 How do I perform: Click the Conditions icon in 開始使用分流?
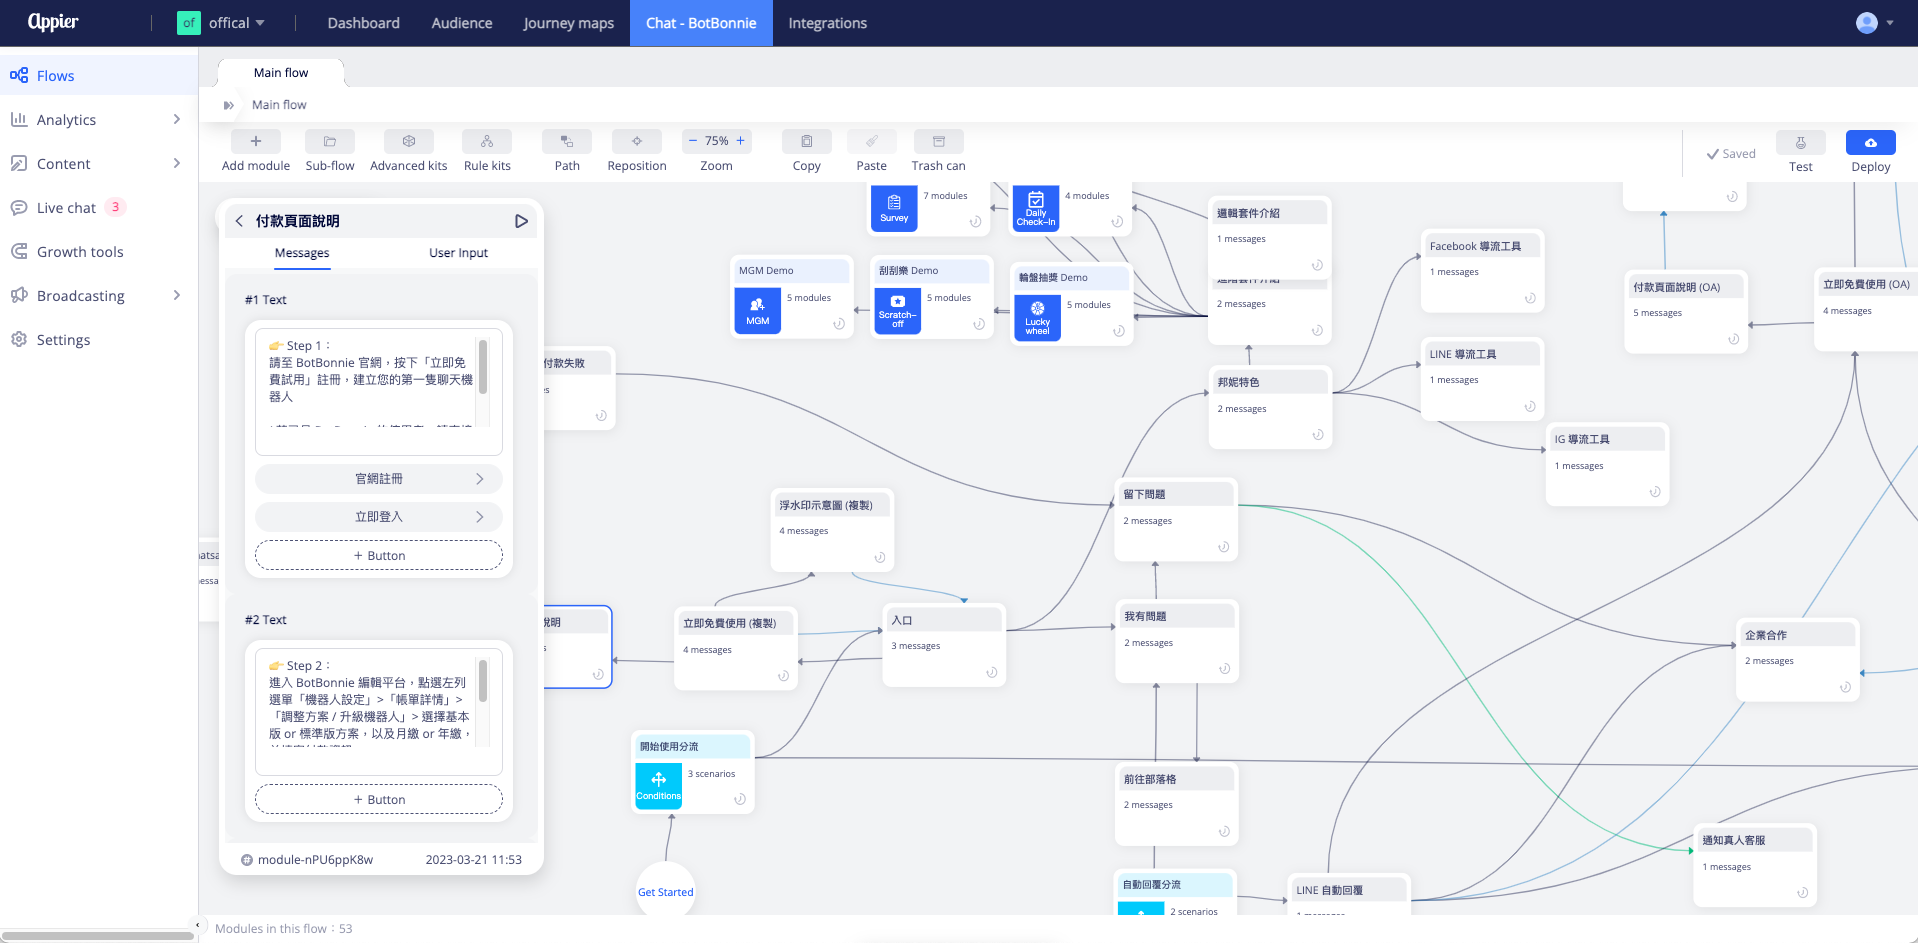pos(658,785)
